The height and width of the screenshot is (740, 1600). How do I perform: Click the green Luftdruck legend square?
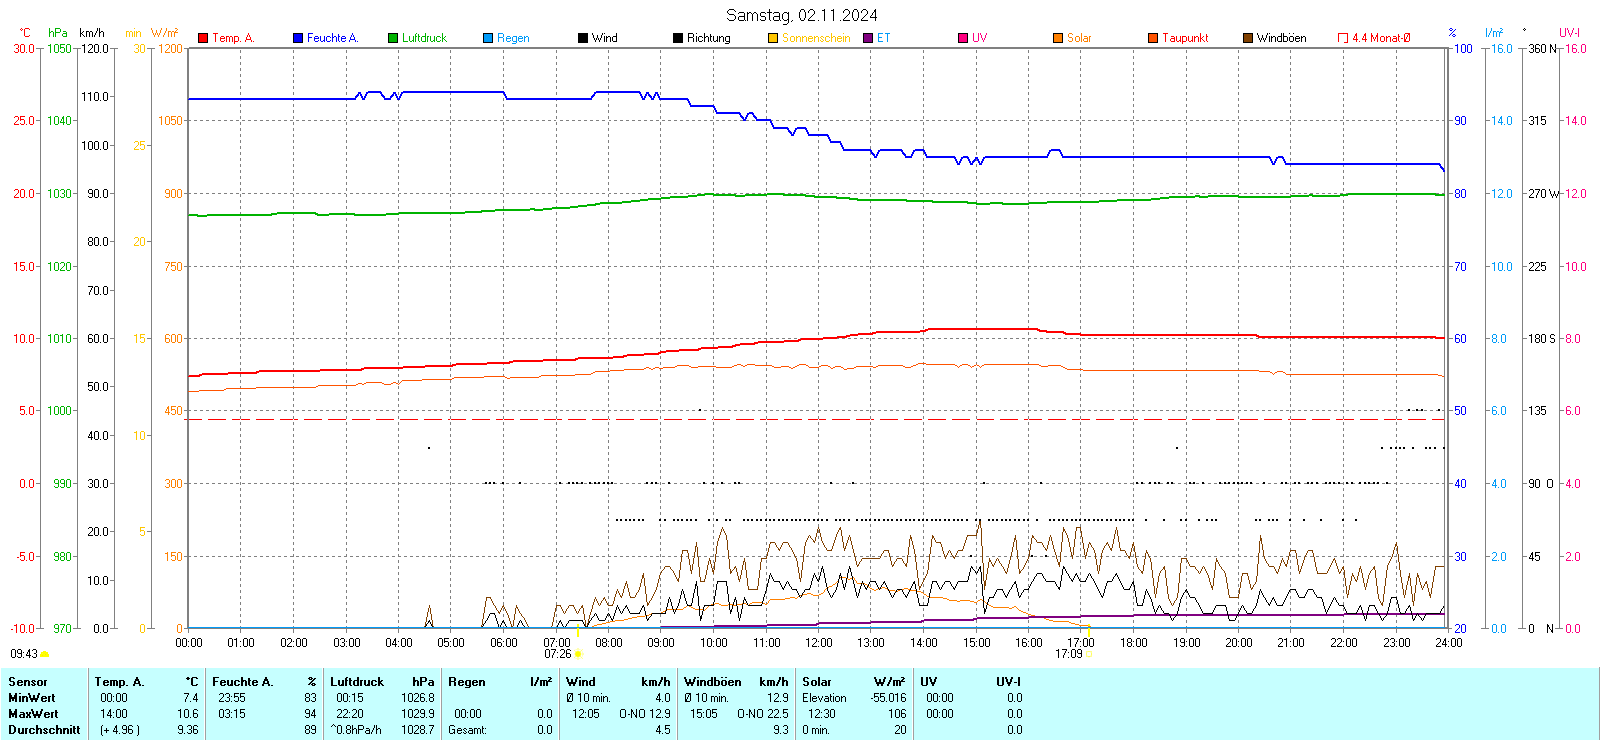click(393, 38)
